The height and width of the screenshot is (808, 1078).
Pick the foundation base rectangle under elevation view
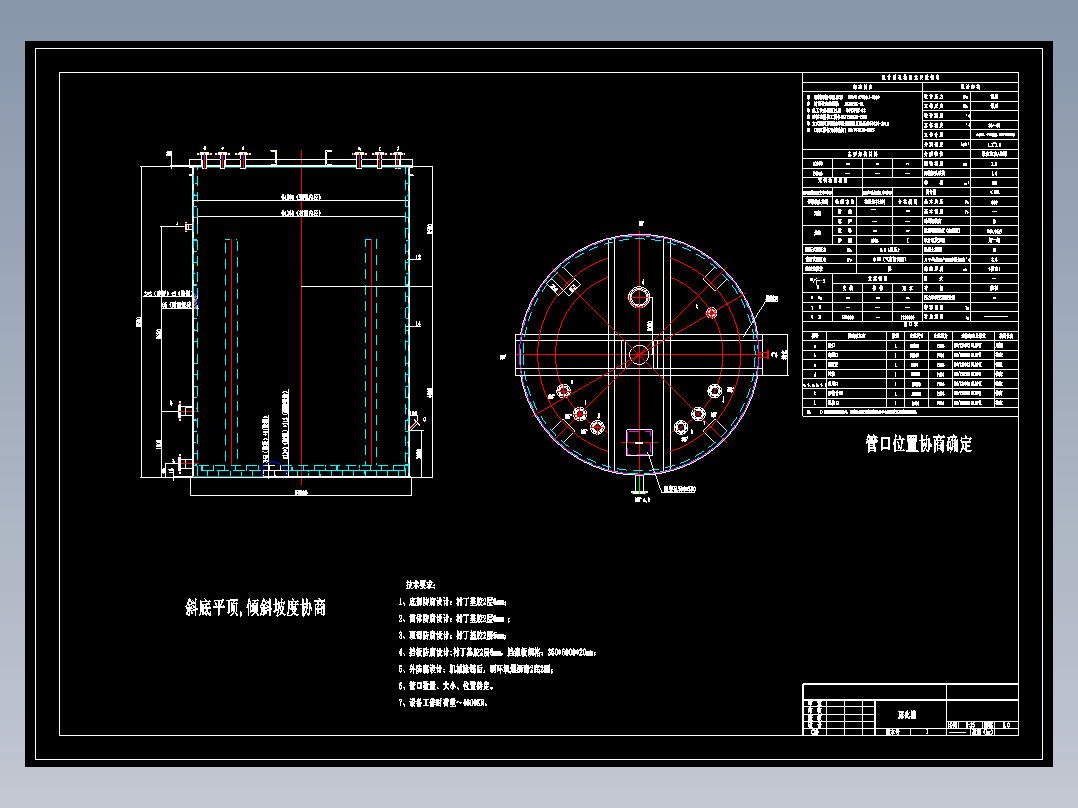[x=301, y=486]
